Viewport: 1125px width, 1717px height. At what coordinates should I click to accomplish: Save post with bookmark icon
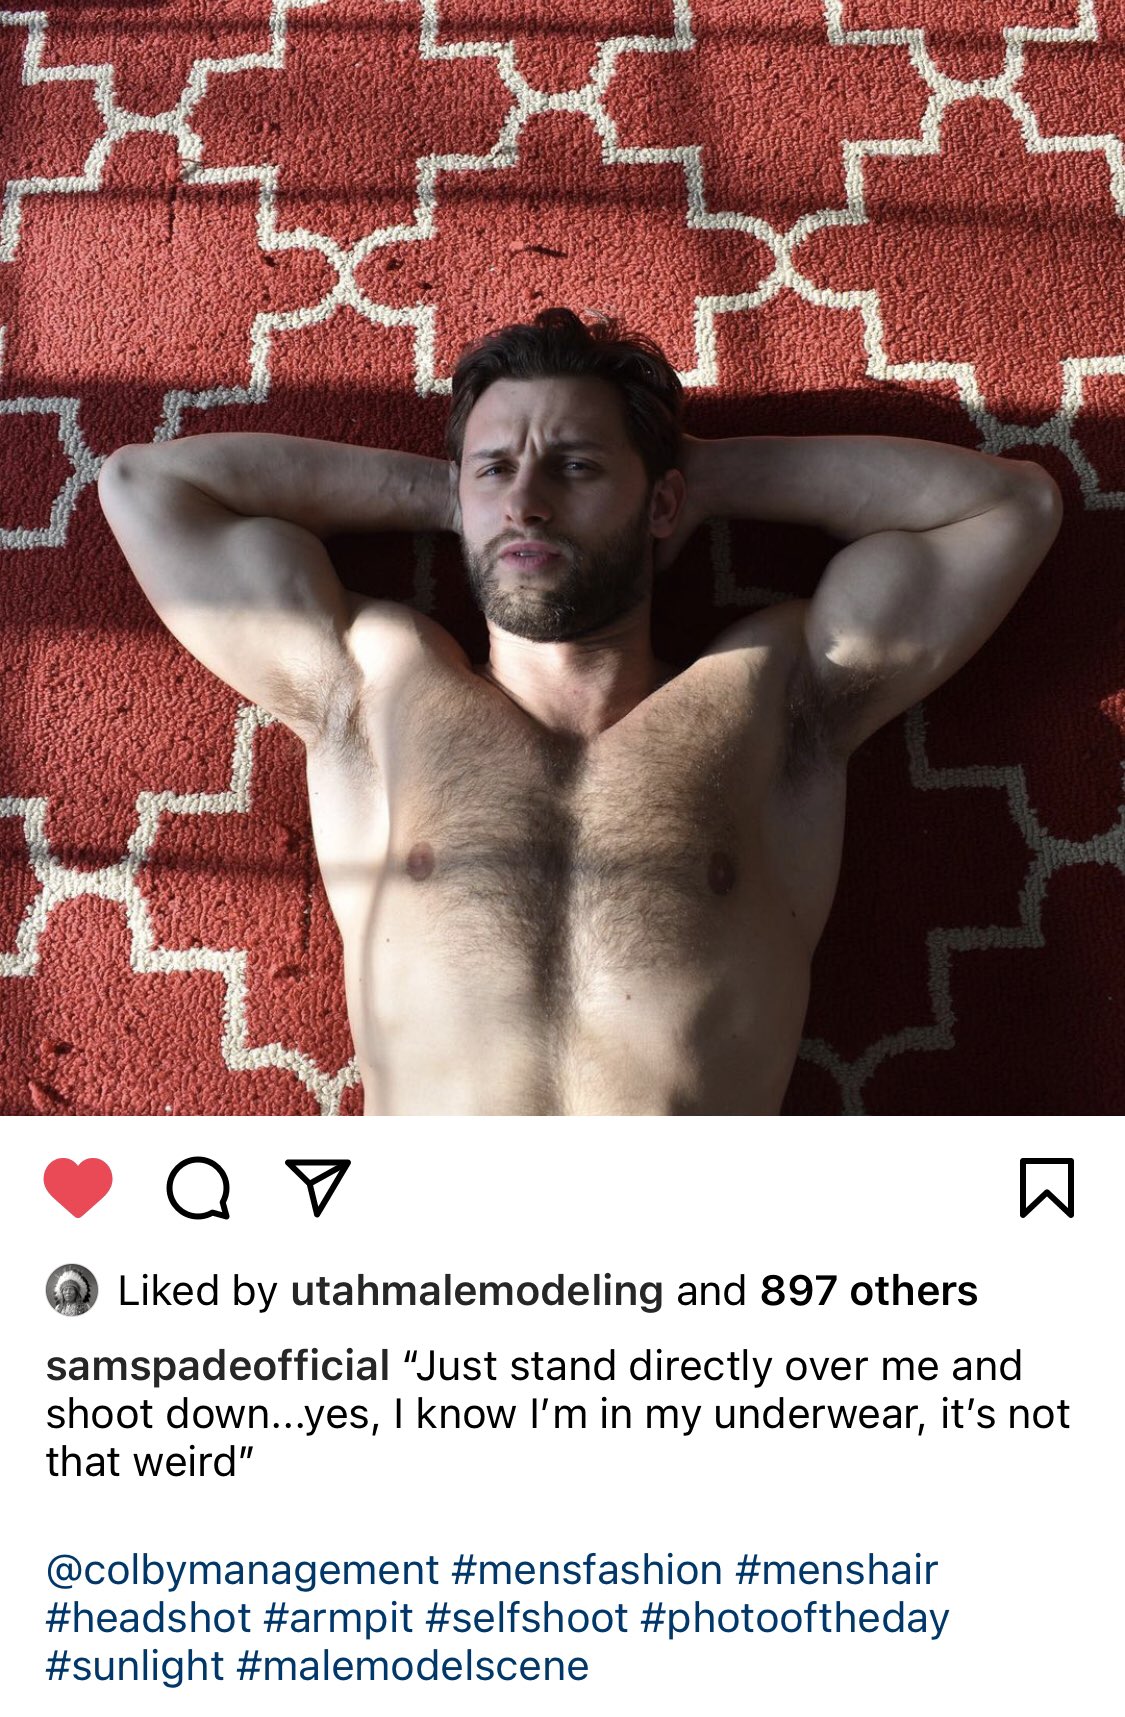click(1046, 1188)
